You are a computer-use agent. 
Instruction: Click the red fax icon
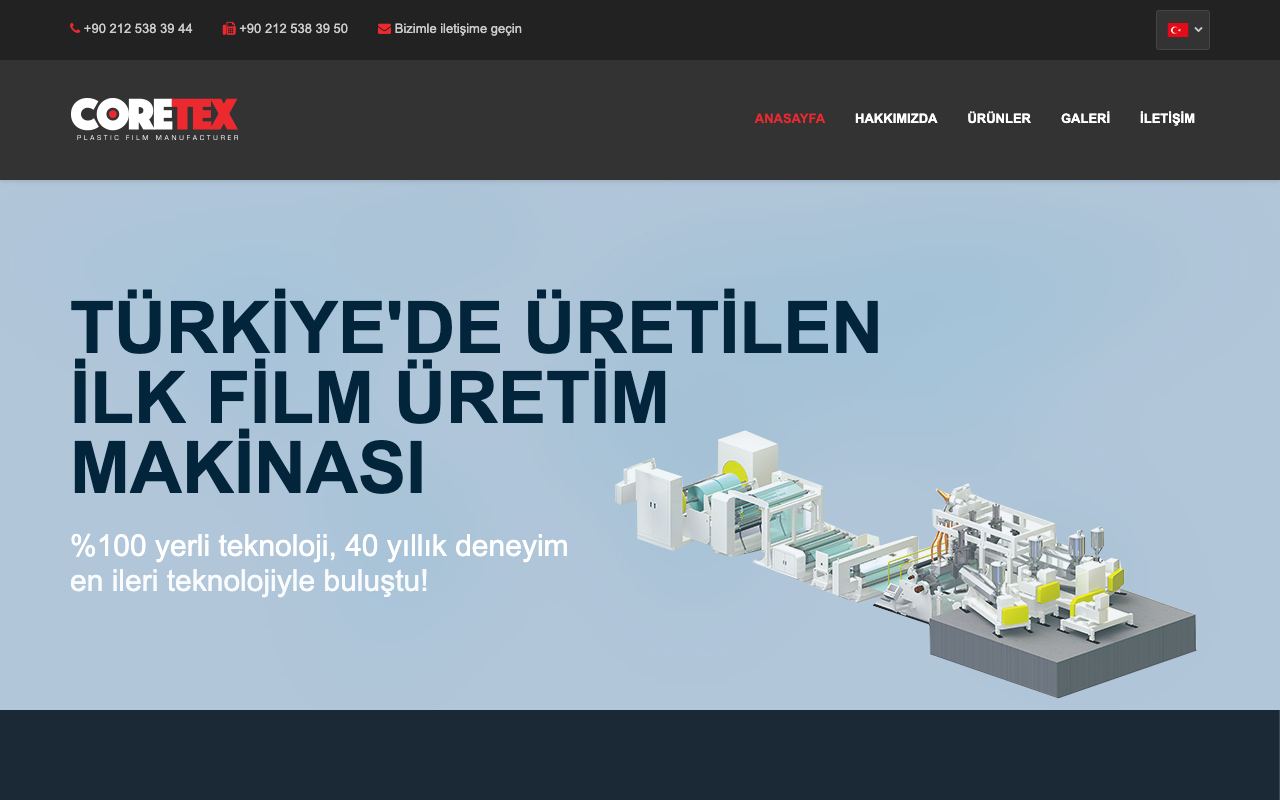point(229,29)
